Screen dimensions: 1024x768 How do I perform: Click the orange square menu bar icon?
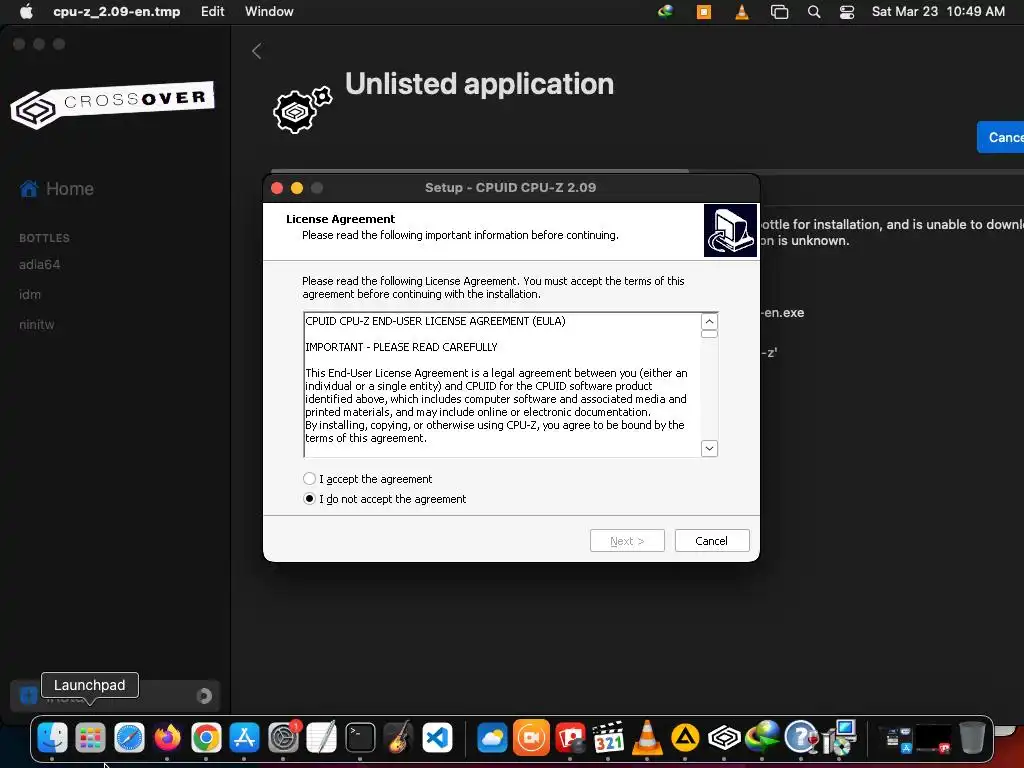pyautogui.click(x=703, y=12)
